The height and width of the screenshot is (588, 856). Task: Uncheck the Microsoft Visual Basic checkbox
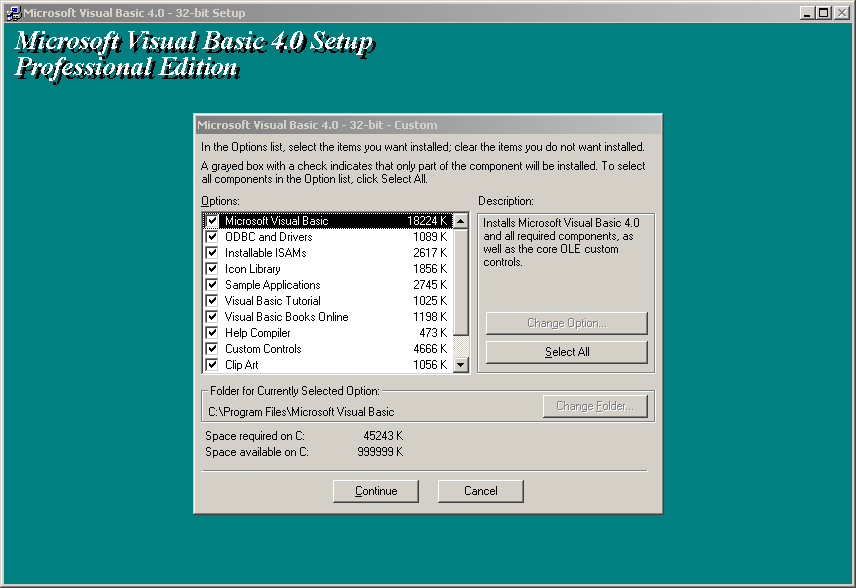pyautogui.click(x=212, y=221)
